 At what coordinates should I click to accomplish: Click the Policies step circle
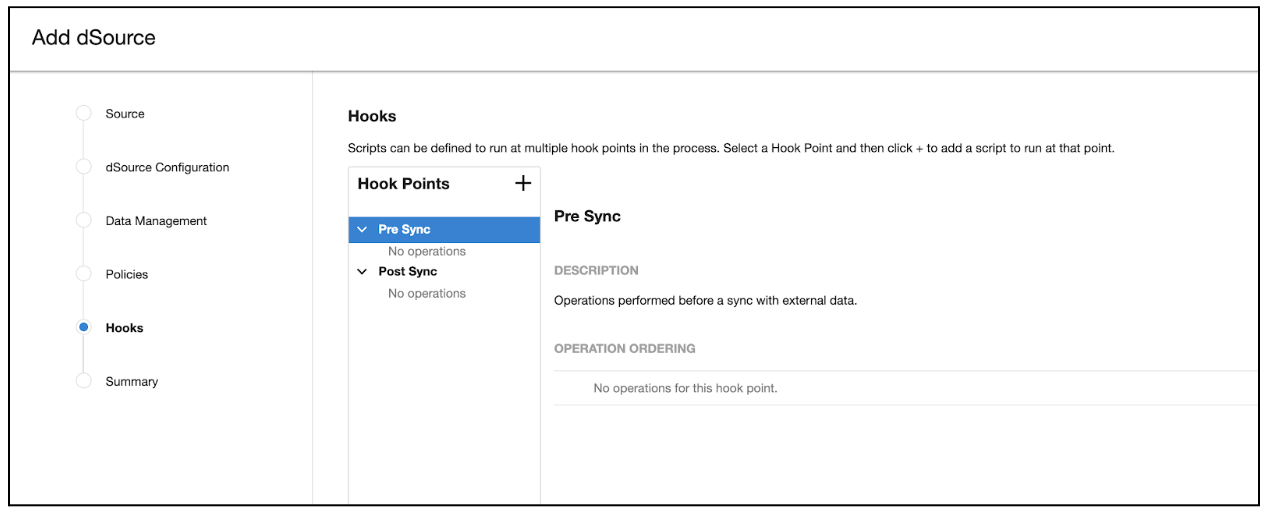click(84, 274)
